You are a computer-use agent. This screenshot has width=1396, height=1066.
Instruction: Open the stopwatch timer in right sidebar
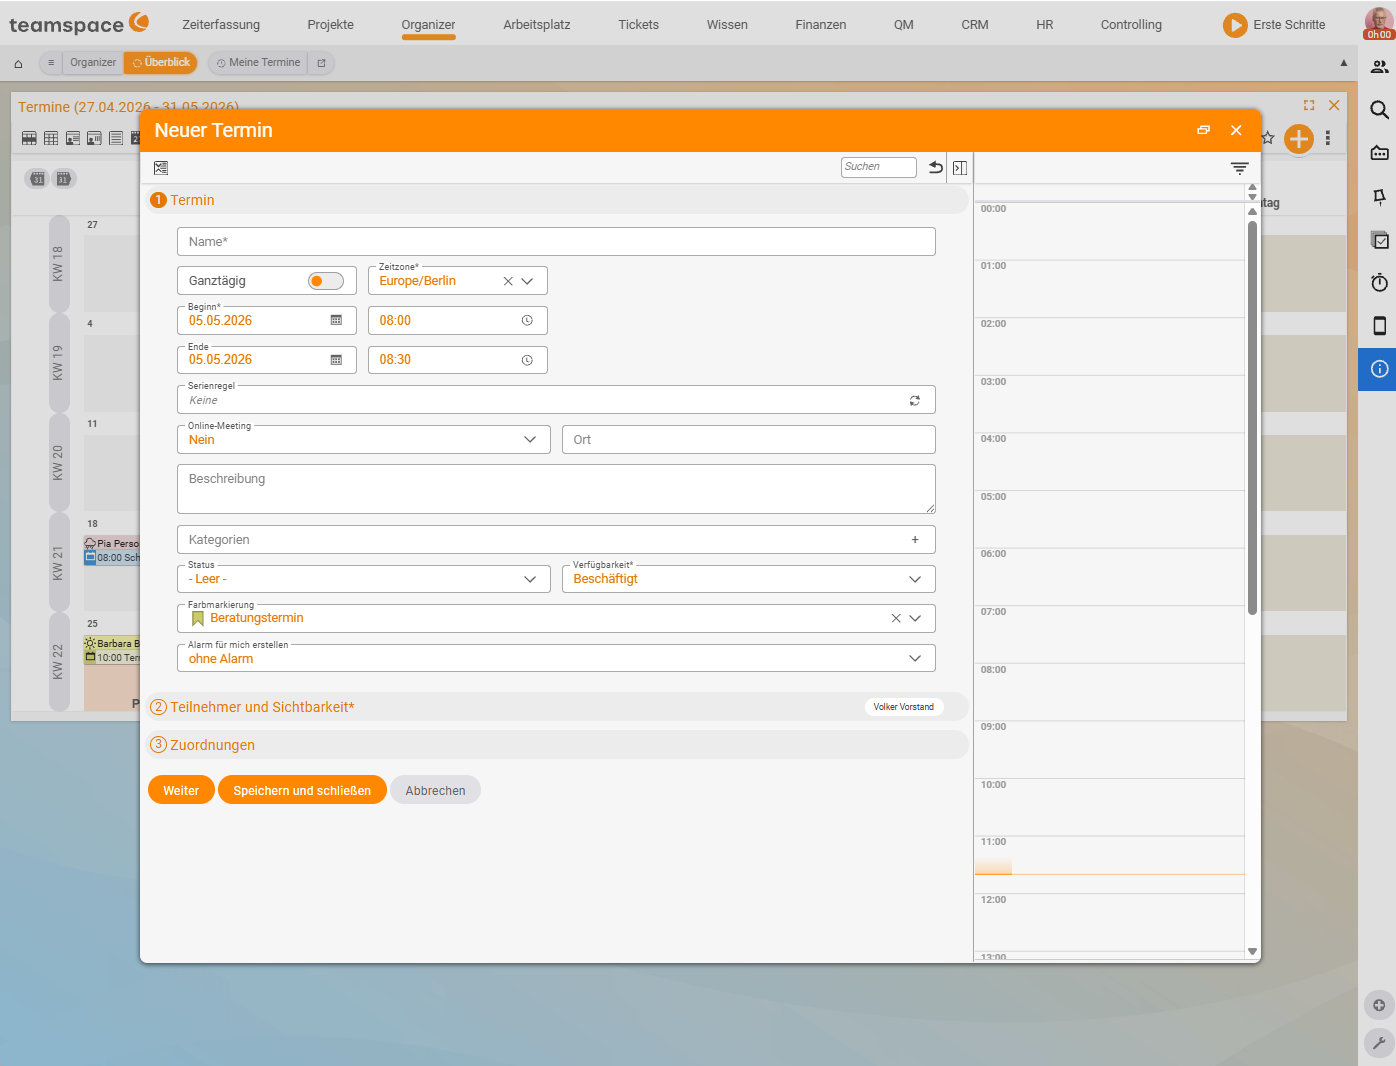[x=1379, y=283]
